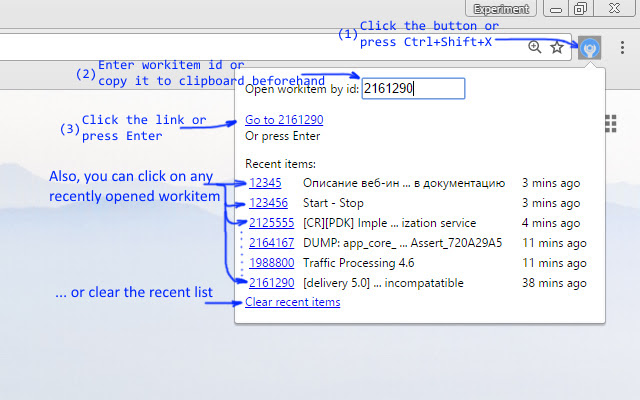This screenshot has width=640, height=400.
Task: Open recent workitem 1988800
Action: [271, 263]
